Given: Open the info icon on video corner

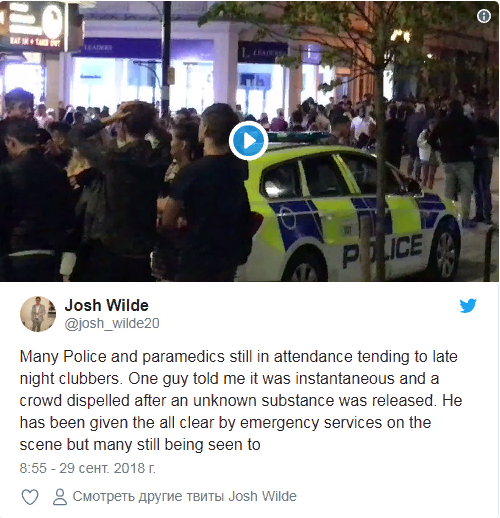Looking at the screenshot, I should pos(484,16).
